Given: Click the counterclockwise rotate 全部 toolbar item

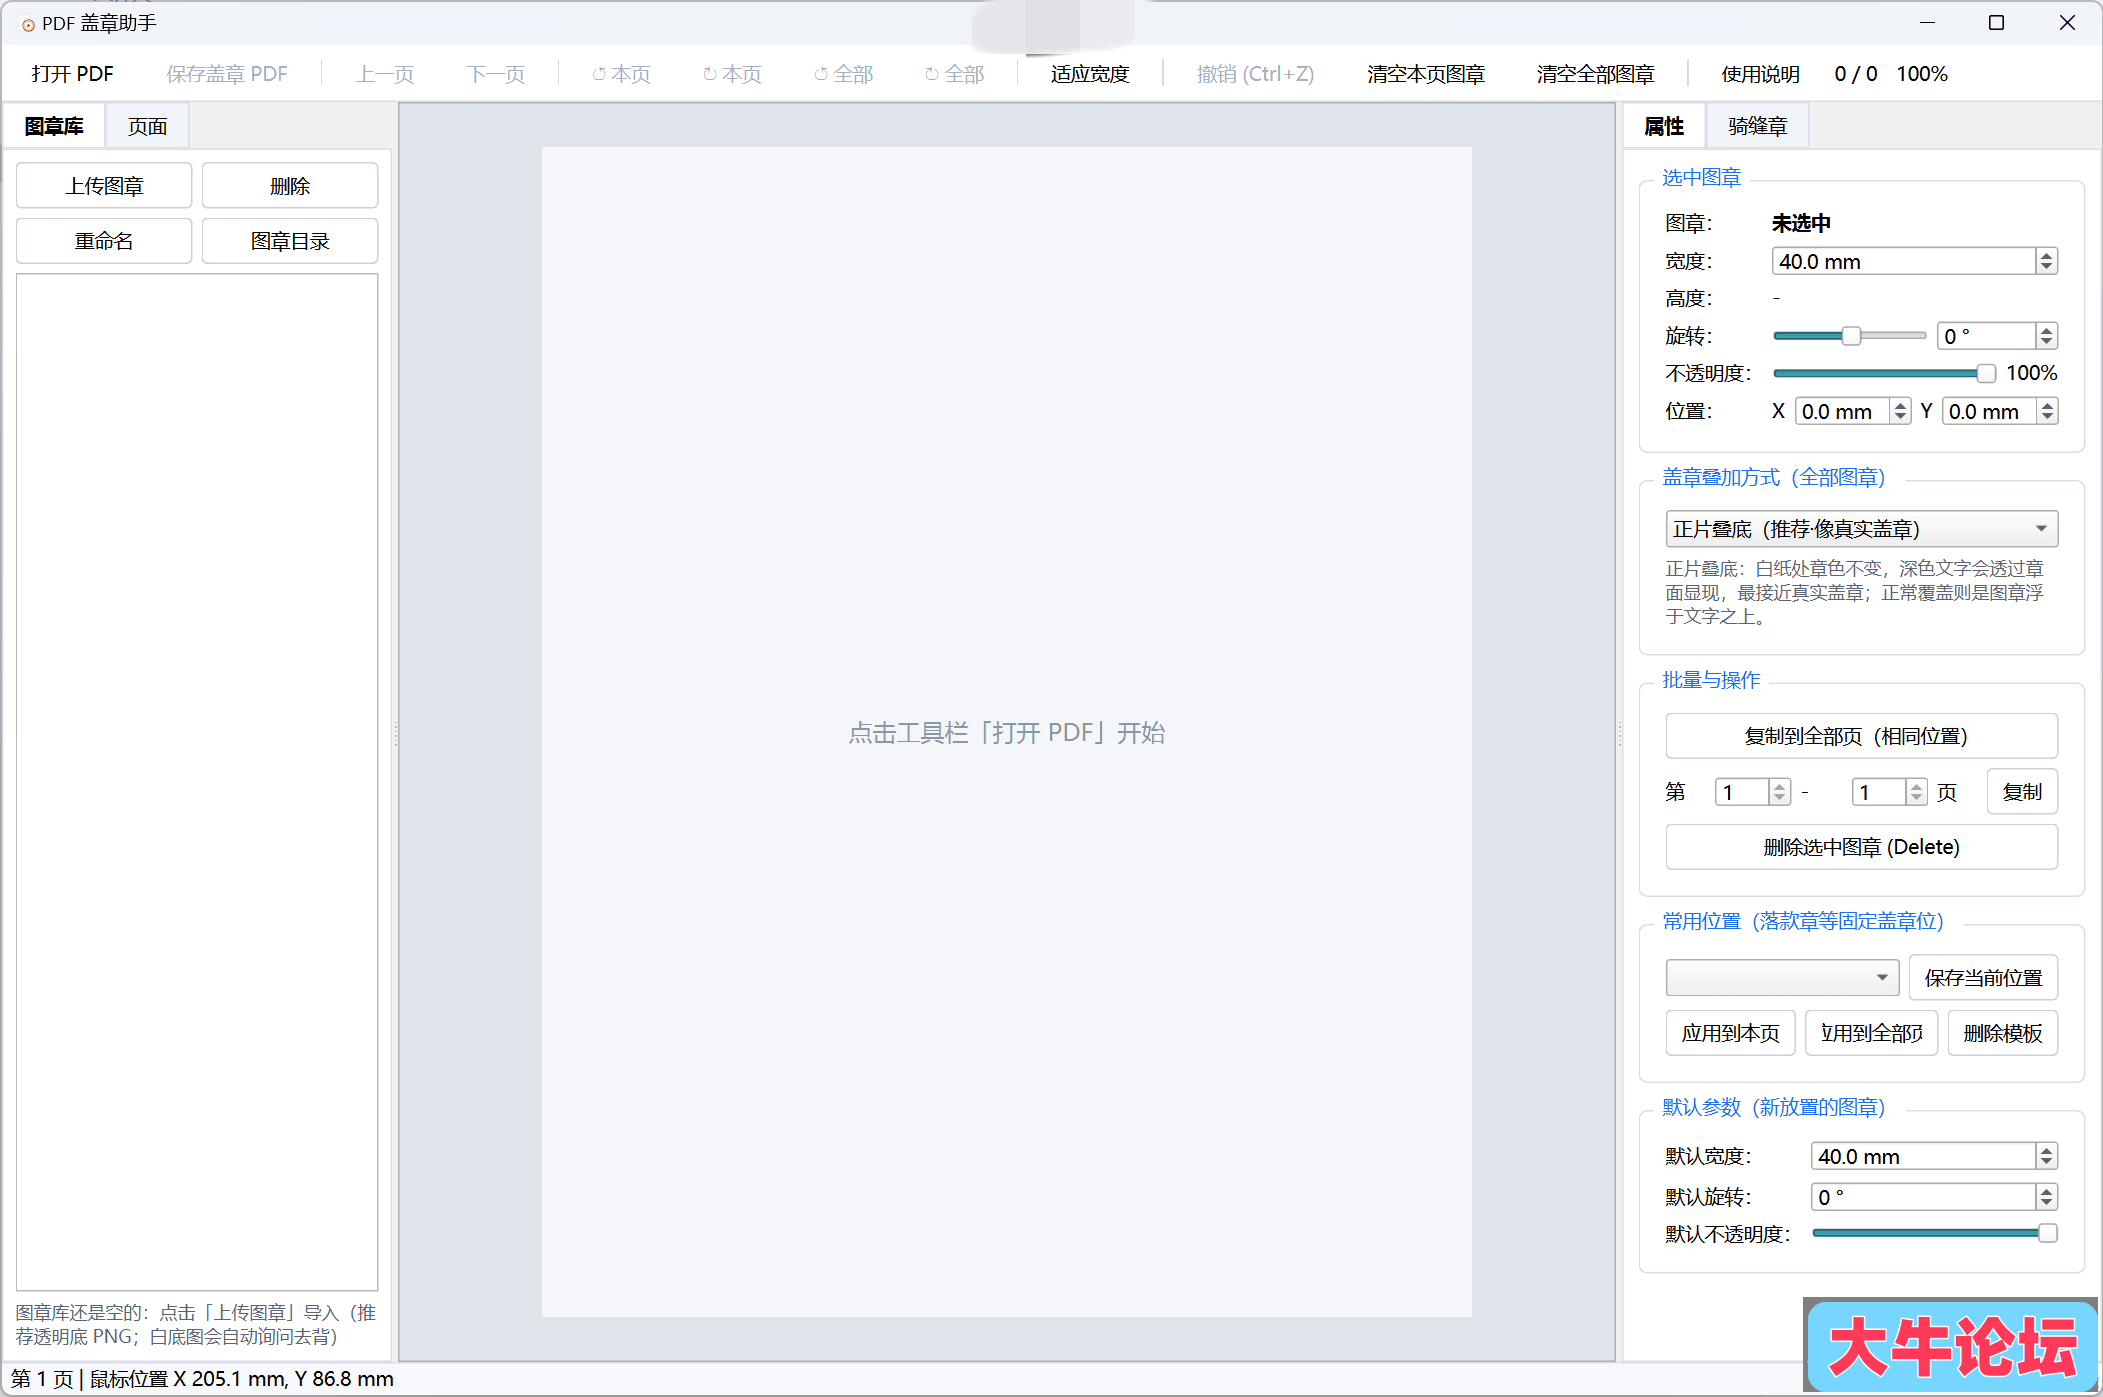Looking at the screenshot, I should pyautogui.click(x=843, y=74).
